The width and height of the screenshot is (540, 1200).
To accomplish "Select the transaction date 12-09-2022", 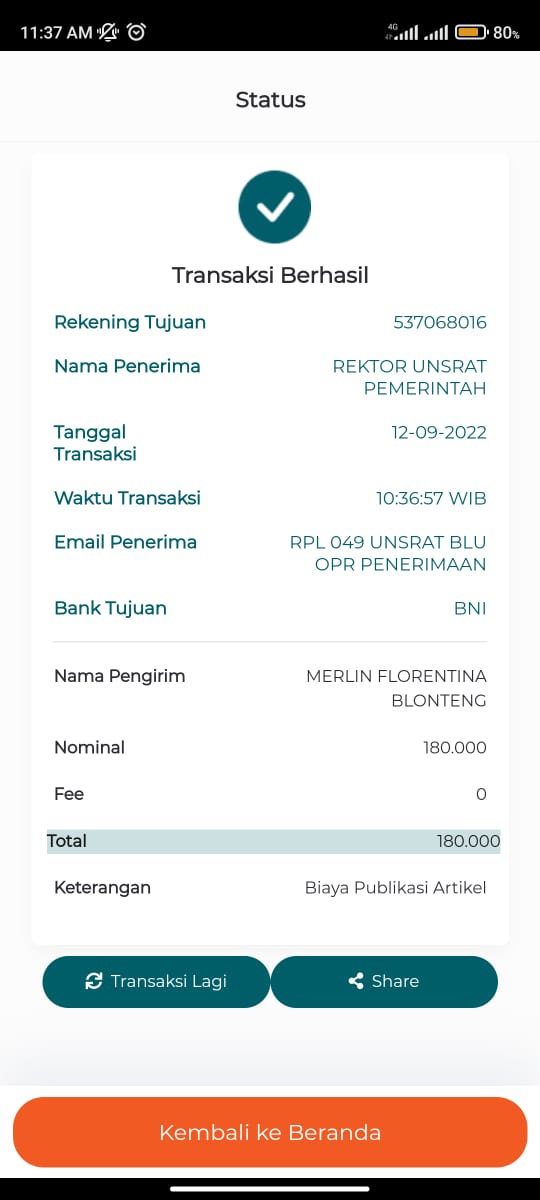I will [x=439, y=432].
